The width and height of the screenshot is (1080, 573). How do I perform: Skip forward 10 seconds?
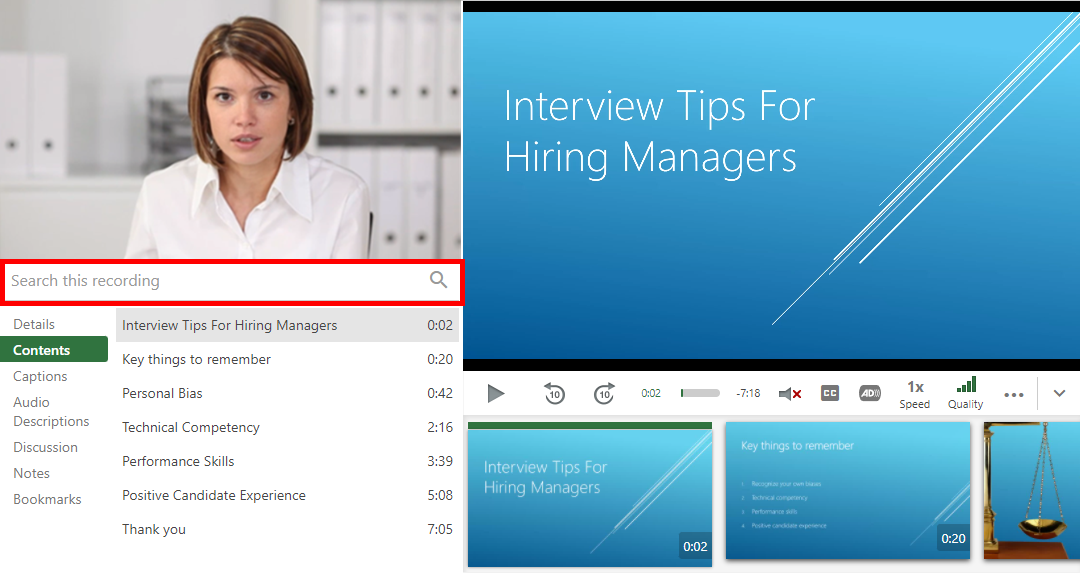(604, 394)
